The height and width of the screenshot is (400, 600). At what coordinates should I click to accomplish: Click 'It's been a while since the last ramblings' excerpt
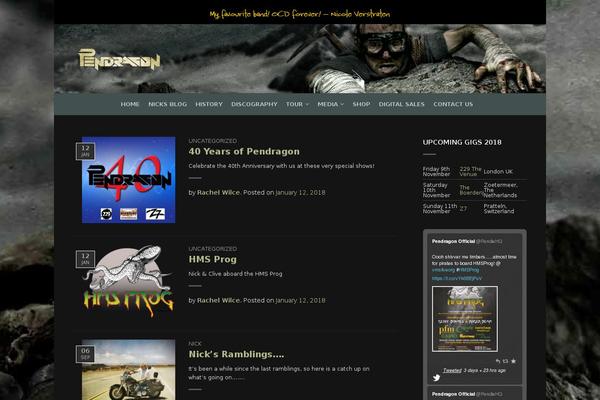[x=279, y=373]
